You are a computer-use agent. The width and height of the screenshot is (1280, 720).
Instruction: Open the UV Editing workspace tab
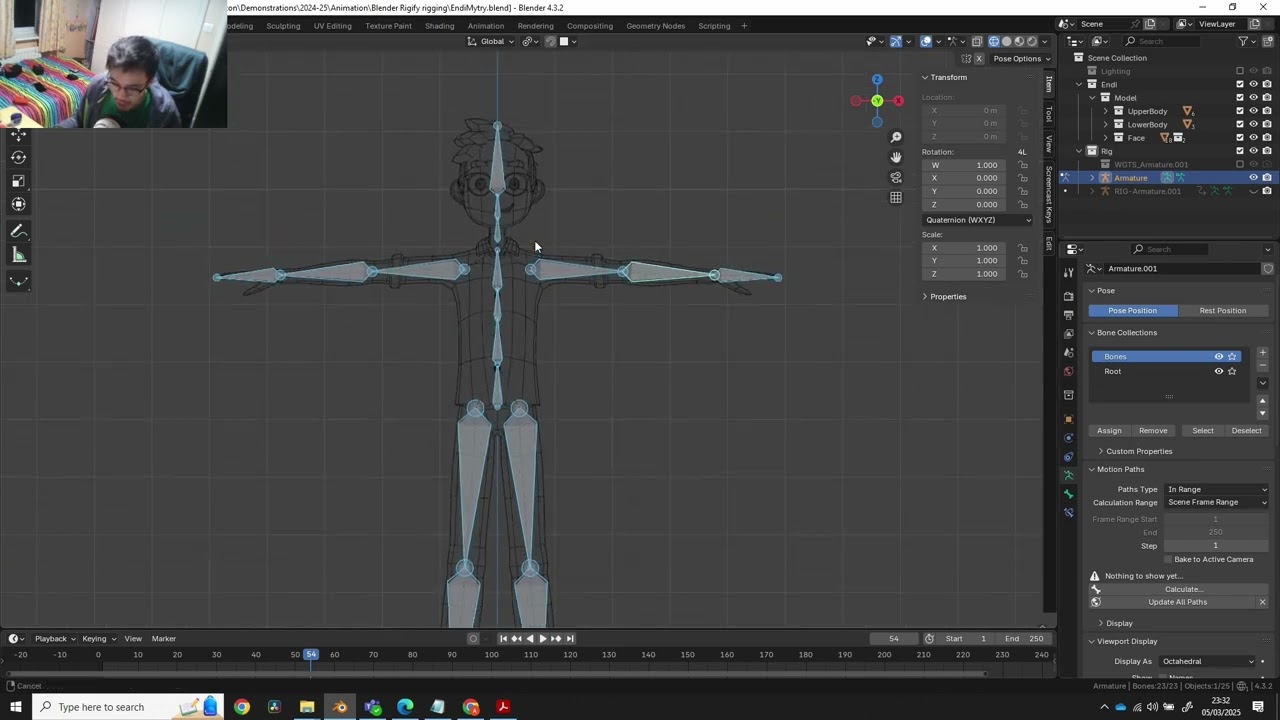(332, 25)
